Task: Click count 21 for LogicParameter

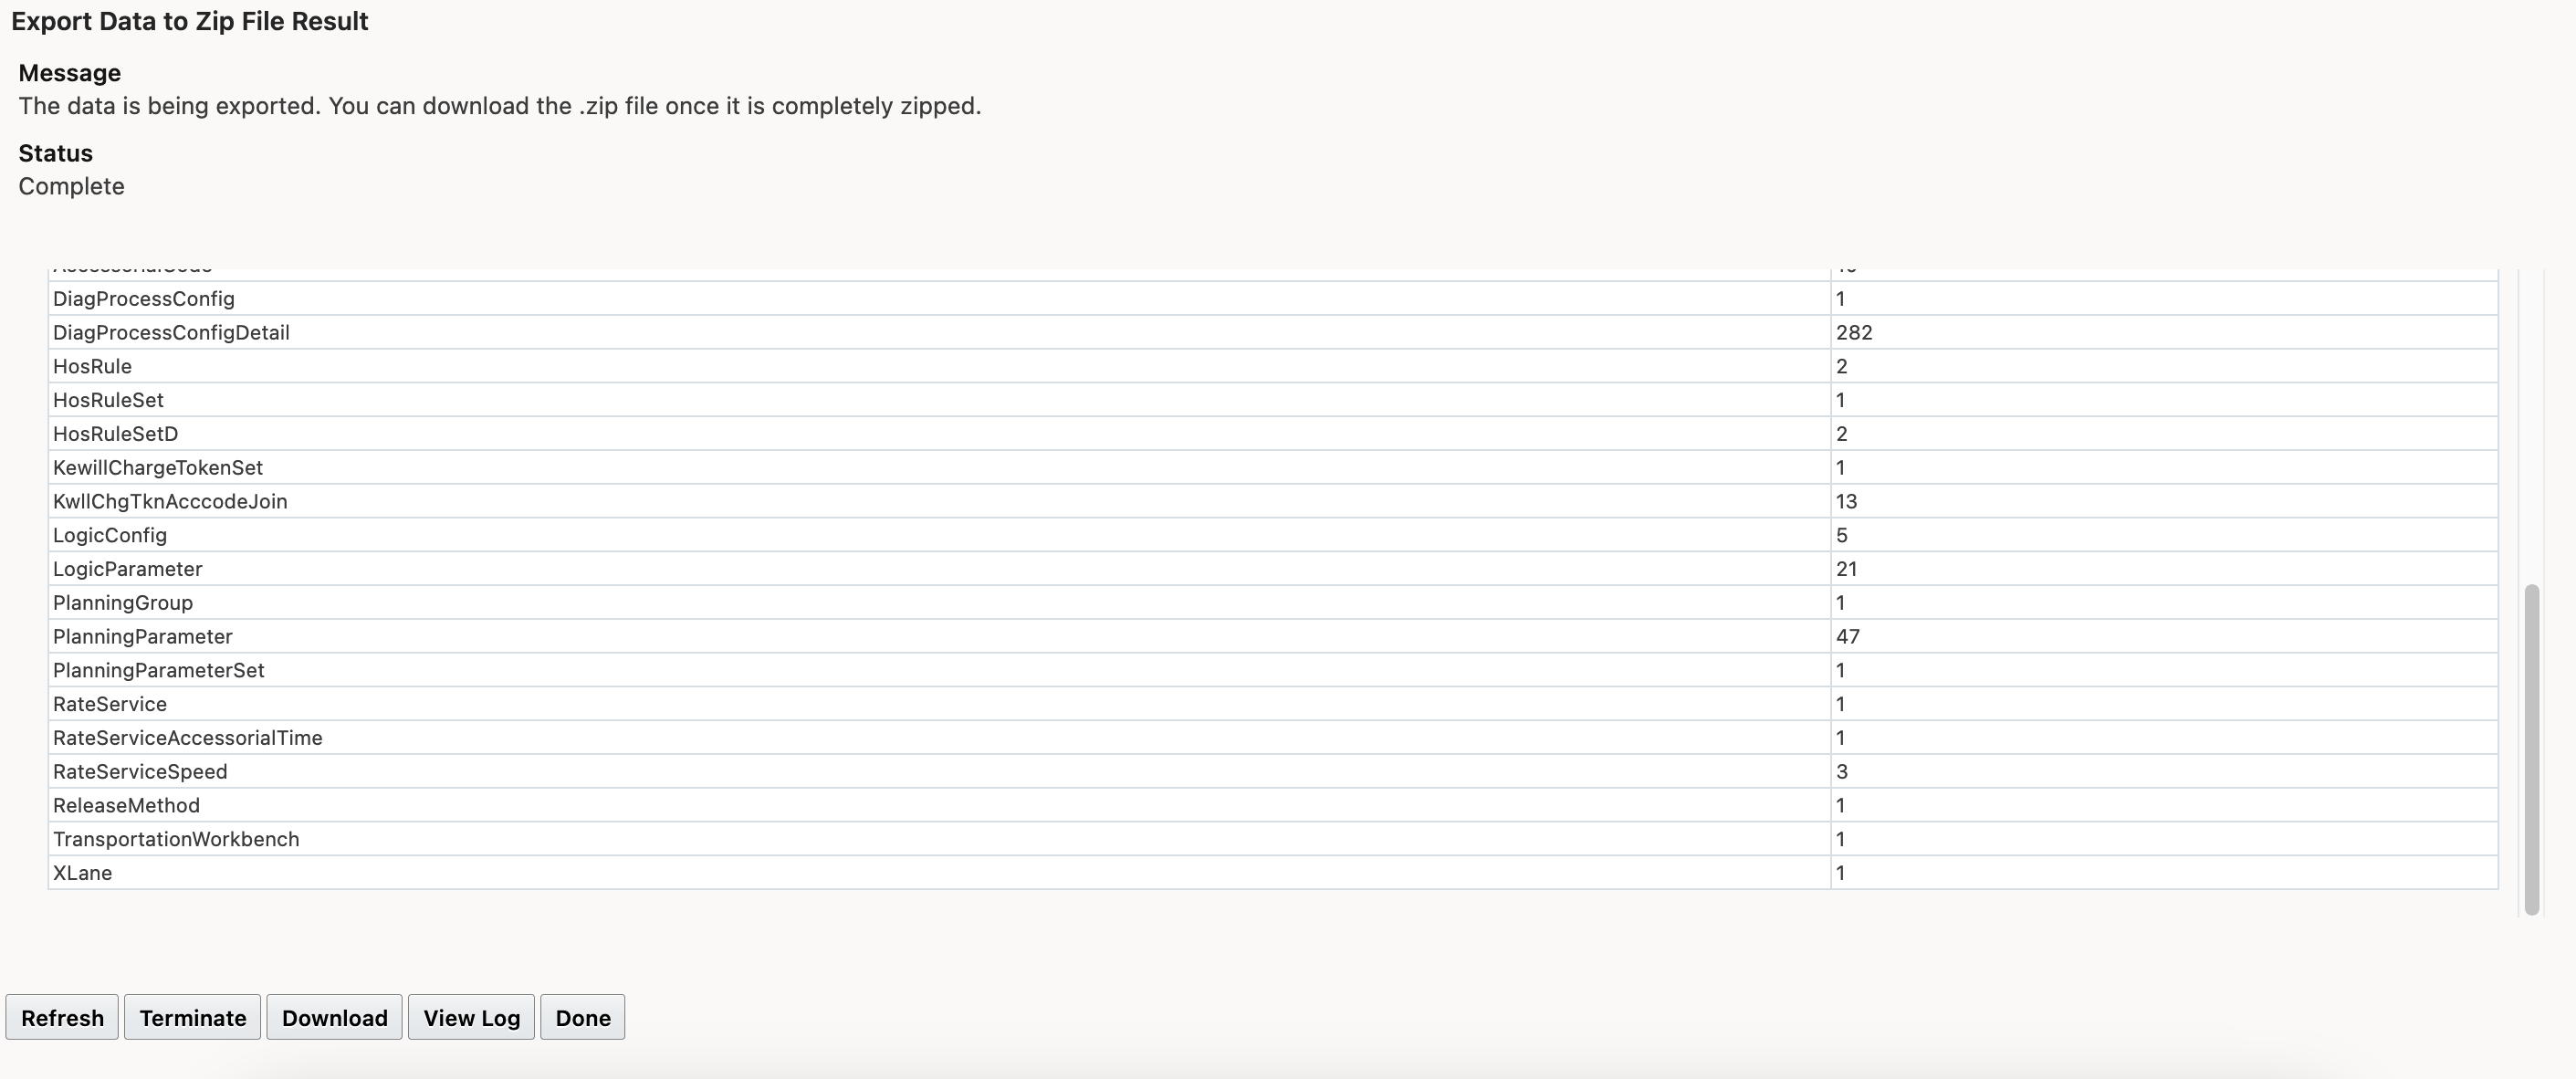Action: pyautogui.click(x=1846, y=569)
